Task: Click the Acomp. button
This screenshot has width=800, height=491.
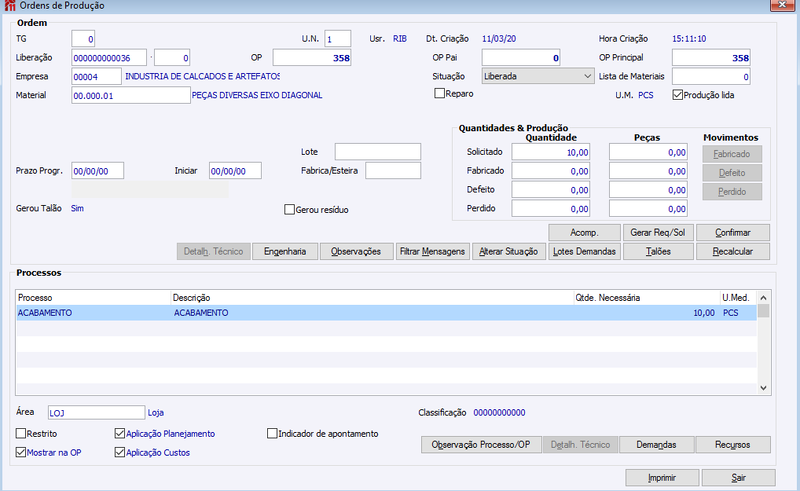Action: 584,233
